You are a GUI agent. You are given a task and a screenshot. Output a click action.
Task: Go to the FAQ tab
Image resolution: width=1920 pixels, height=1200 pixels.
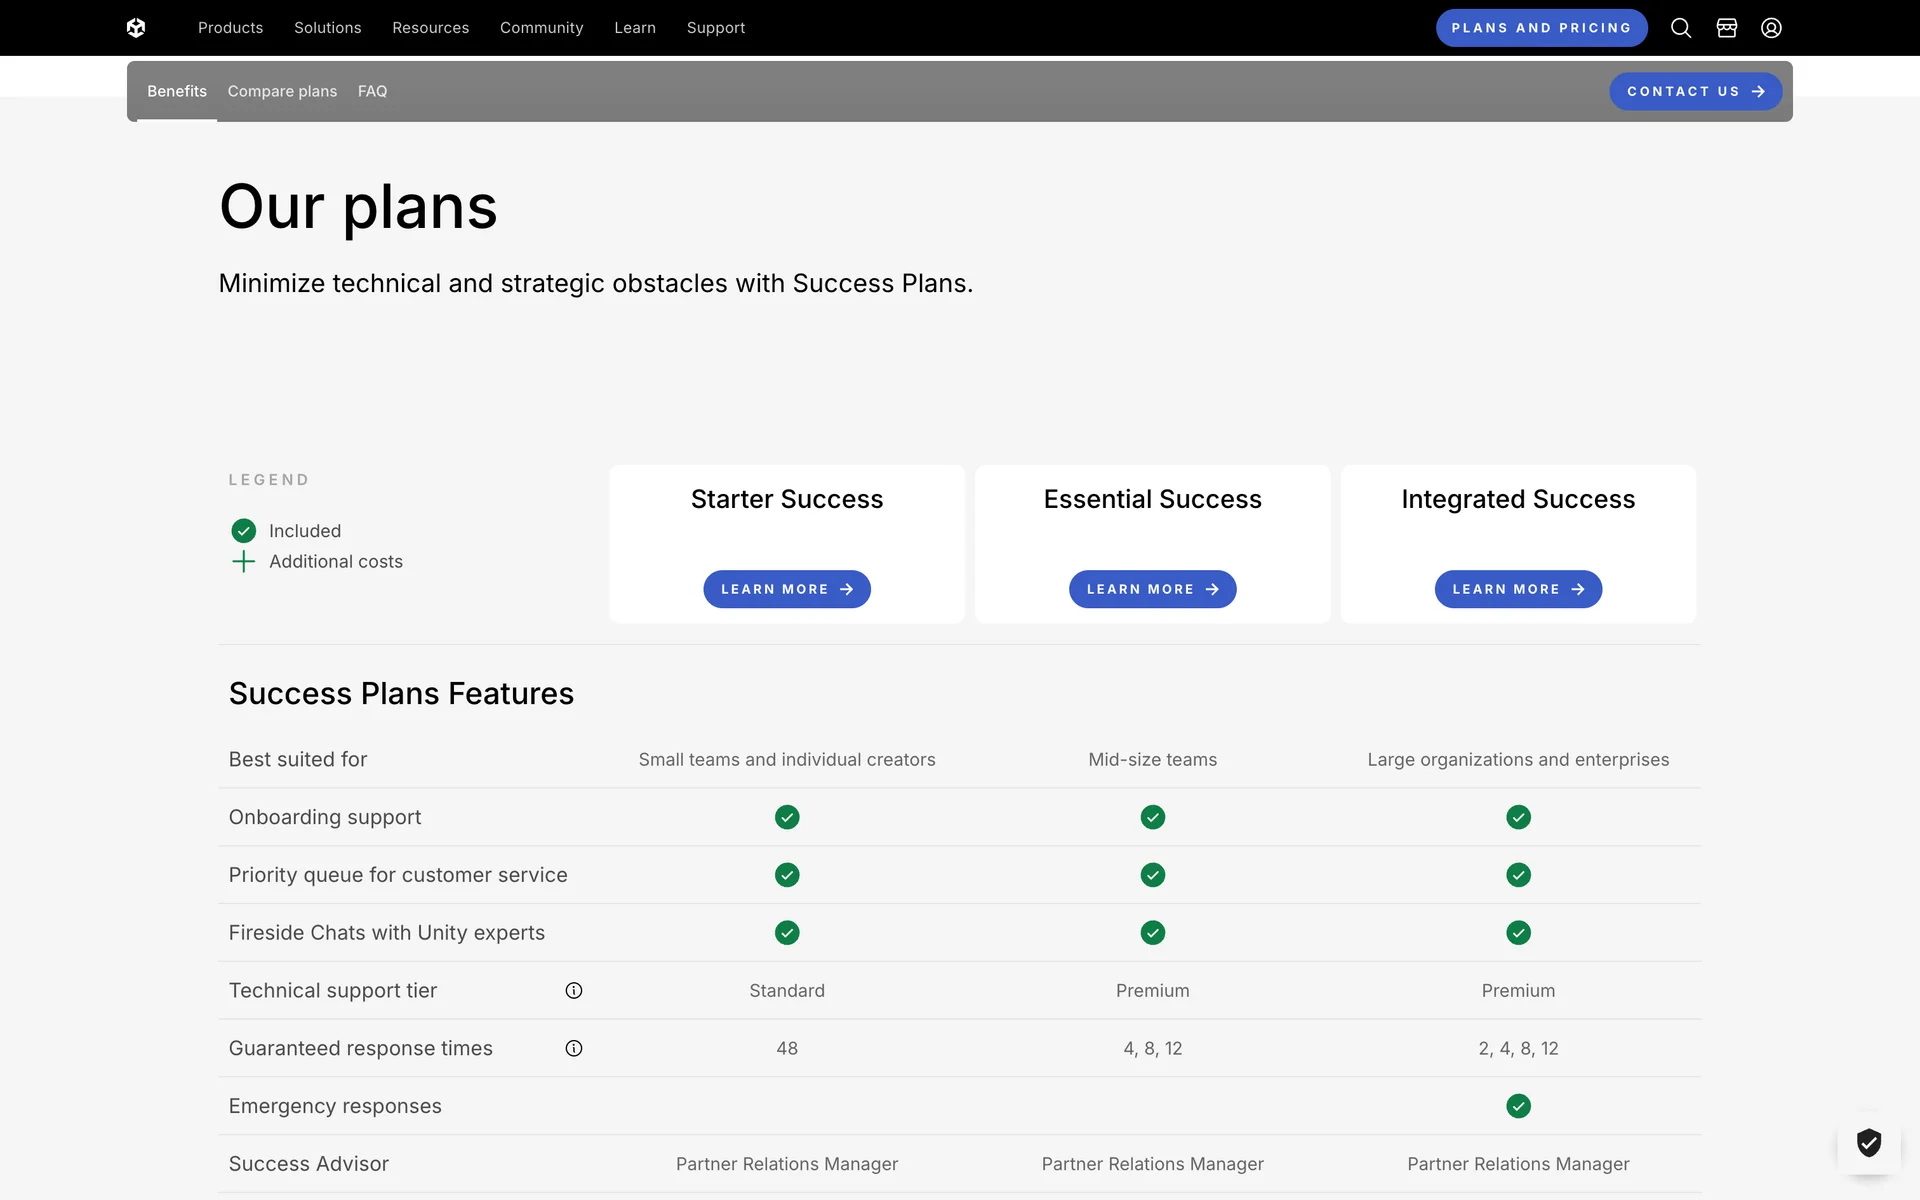click(372, 91)
